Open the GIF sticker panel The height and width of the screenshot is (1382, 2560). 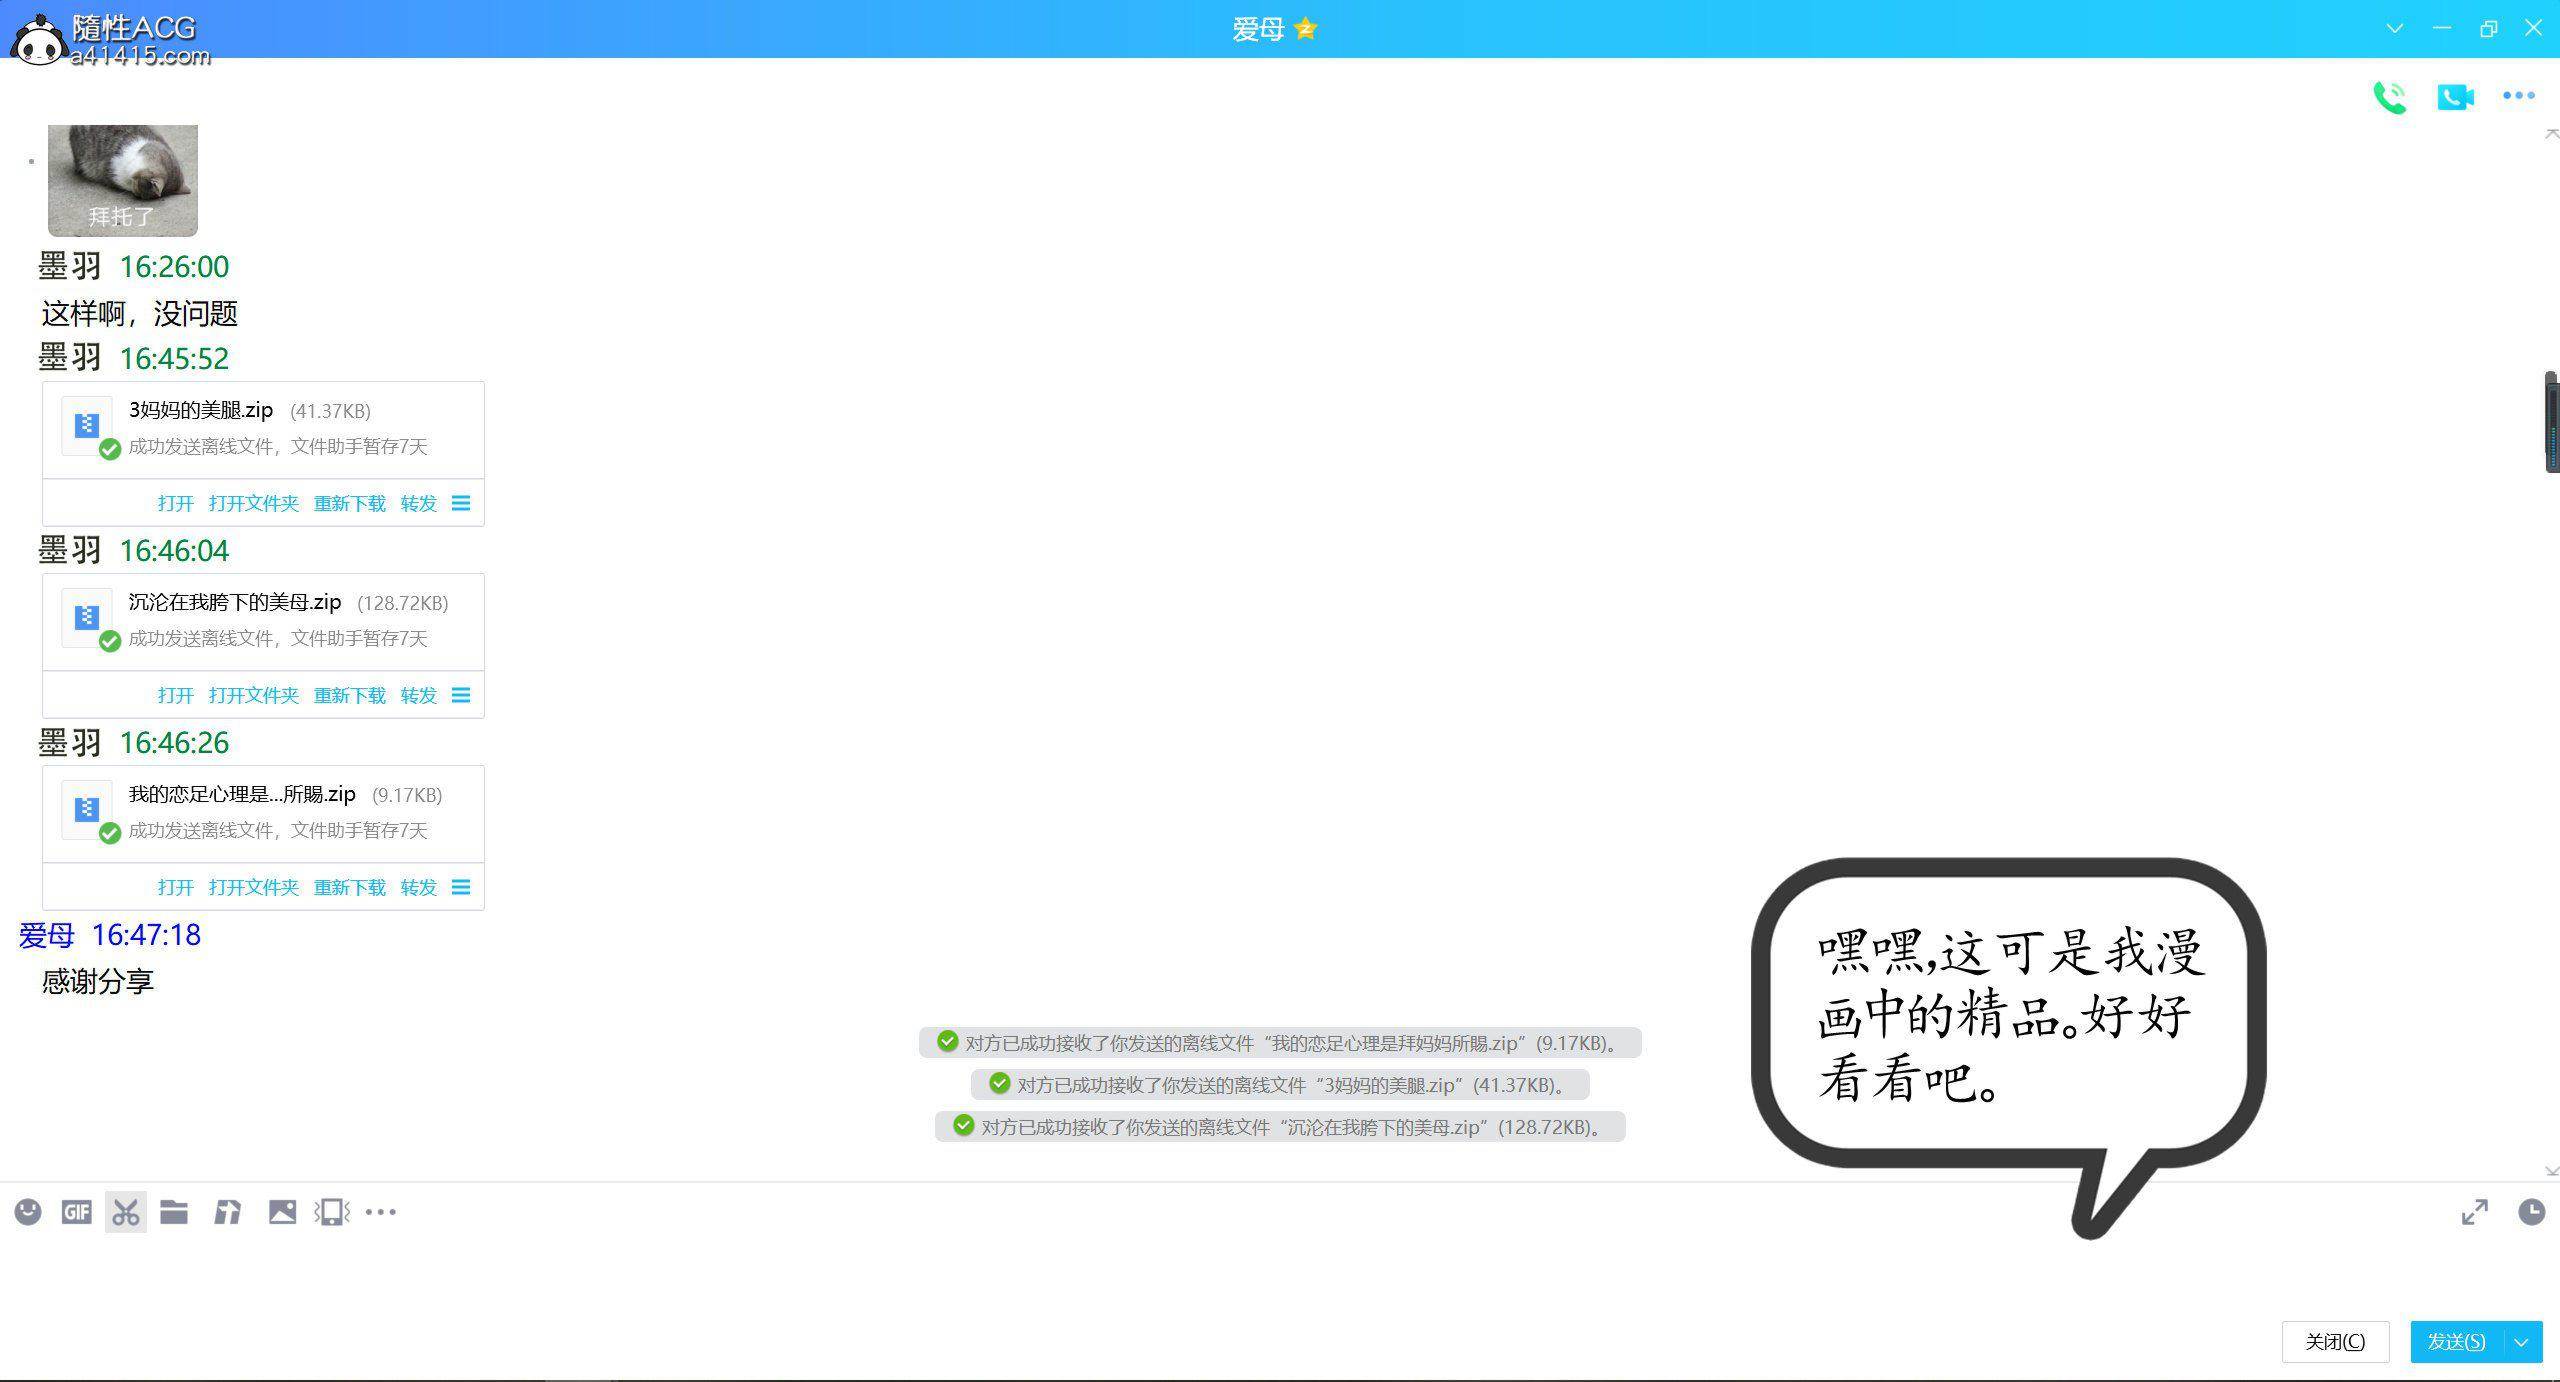[76, 1212]
